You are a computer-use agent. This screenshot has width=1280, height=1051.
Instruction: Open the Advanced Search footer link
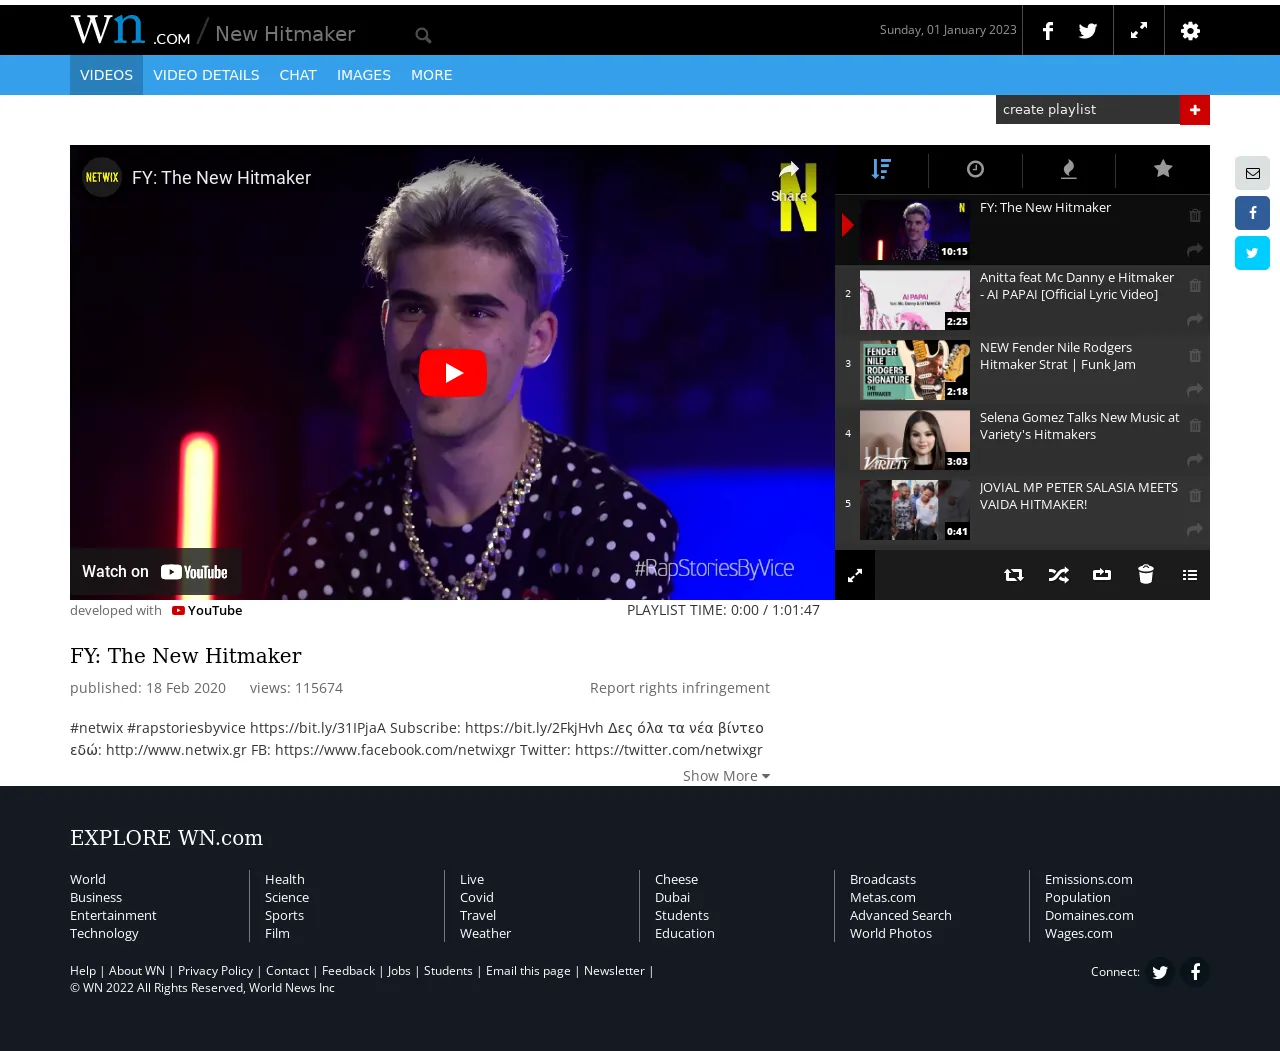pos(901,916)
